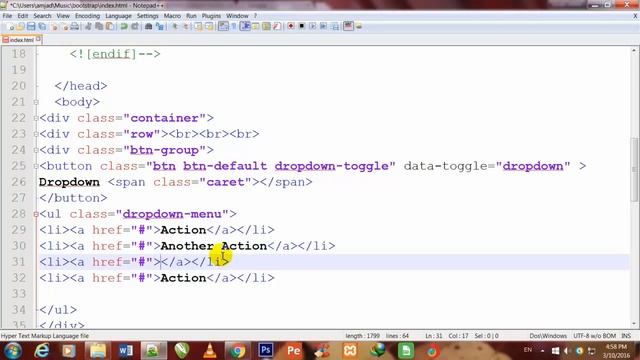Click the Print toolbar icon
The width and height of the screenshot is (640, 360).
(x=75, y=27)
